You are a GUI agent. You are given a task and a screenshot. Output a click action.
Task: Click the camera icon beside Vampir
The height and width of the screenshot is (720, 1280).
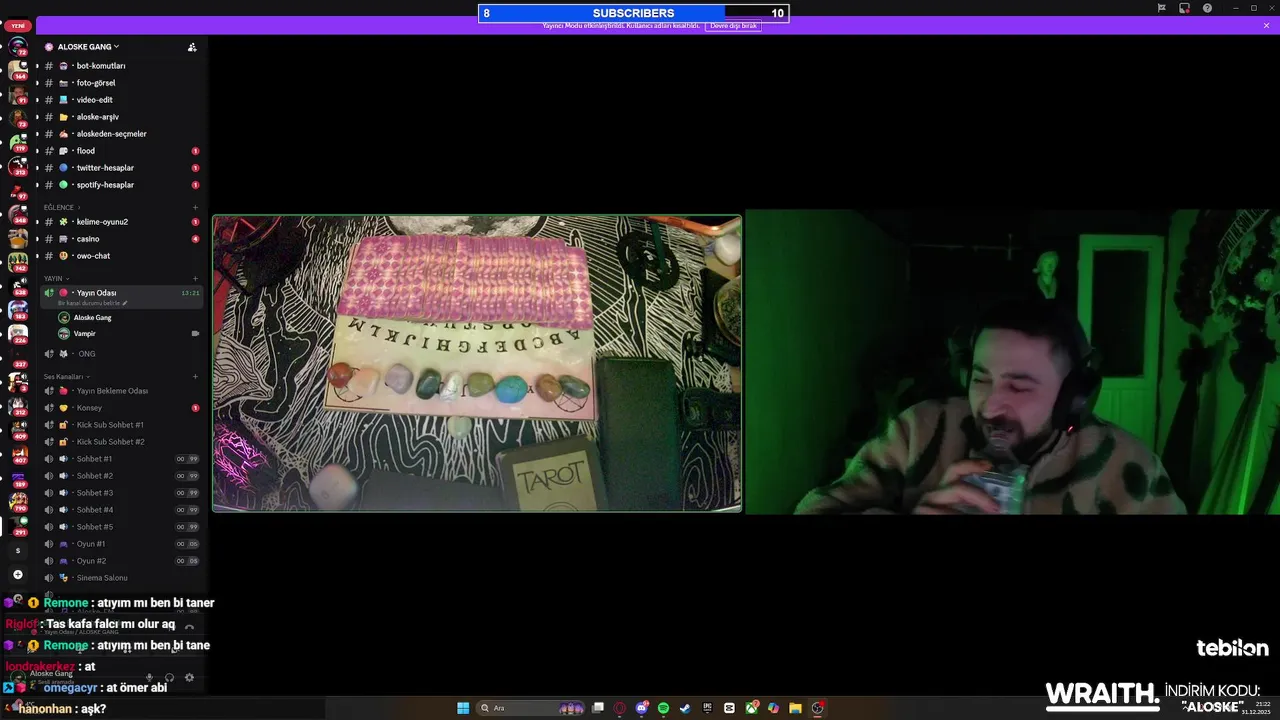(x=195, y=334)
